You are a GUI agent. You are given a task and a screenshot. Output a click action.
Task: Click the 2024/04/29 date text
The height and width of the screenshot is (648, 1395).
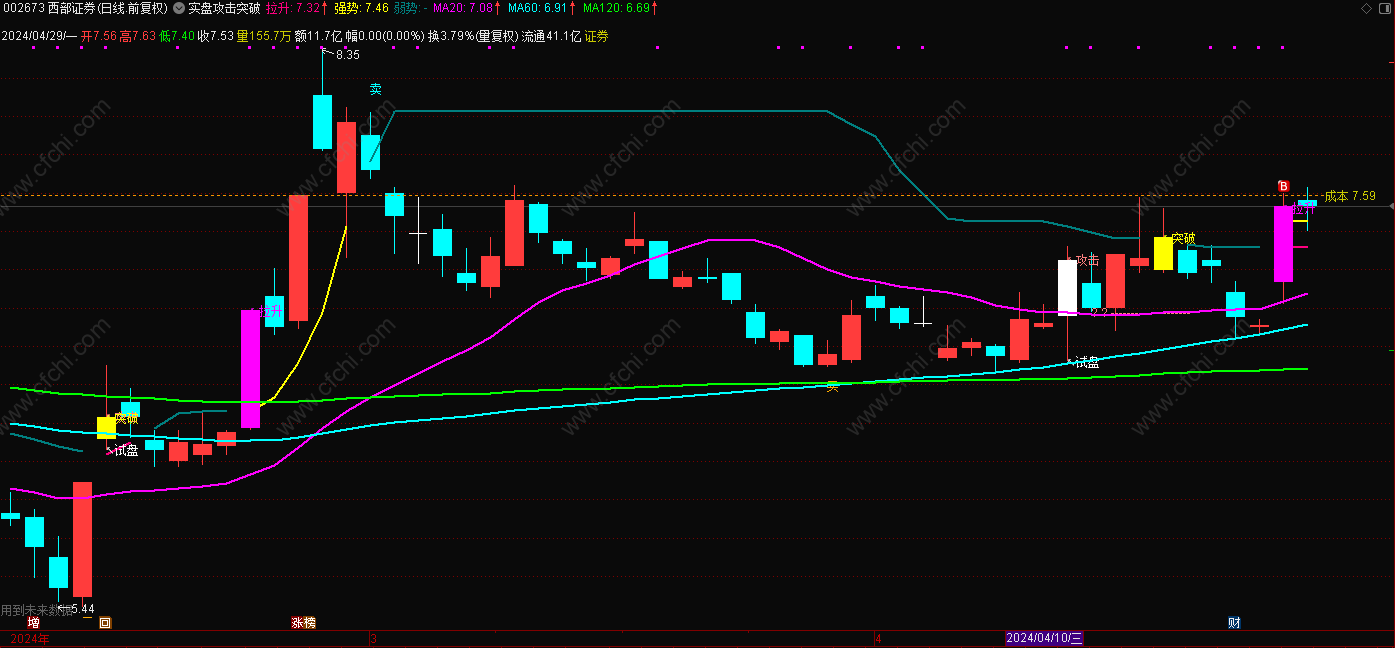[32, 36]
